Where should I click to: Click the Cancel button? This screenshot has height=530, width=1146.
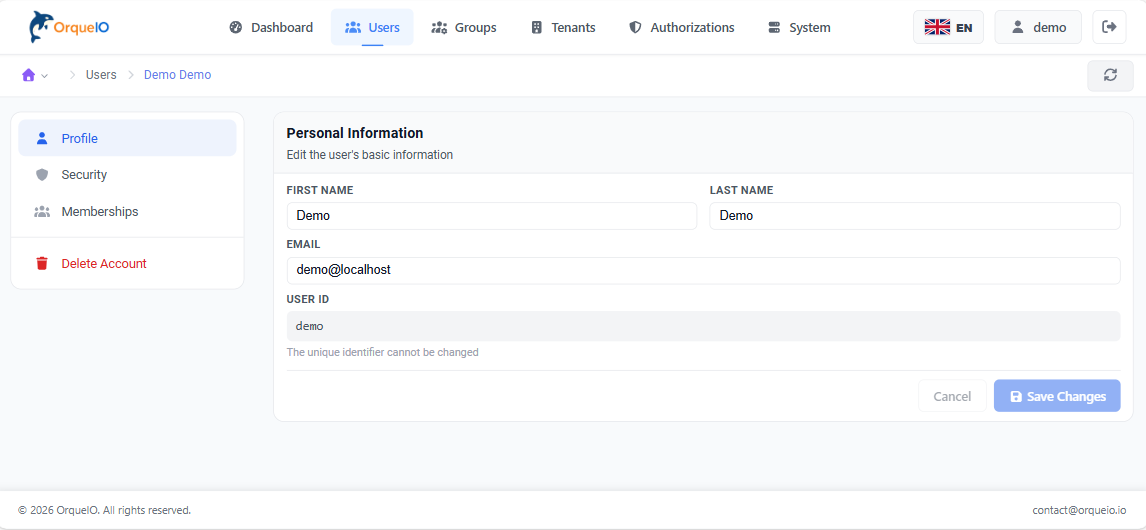pos(952,396)
